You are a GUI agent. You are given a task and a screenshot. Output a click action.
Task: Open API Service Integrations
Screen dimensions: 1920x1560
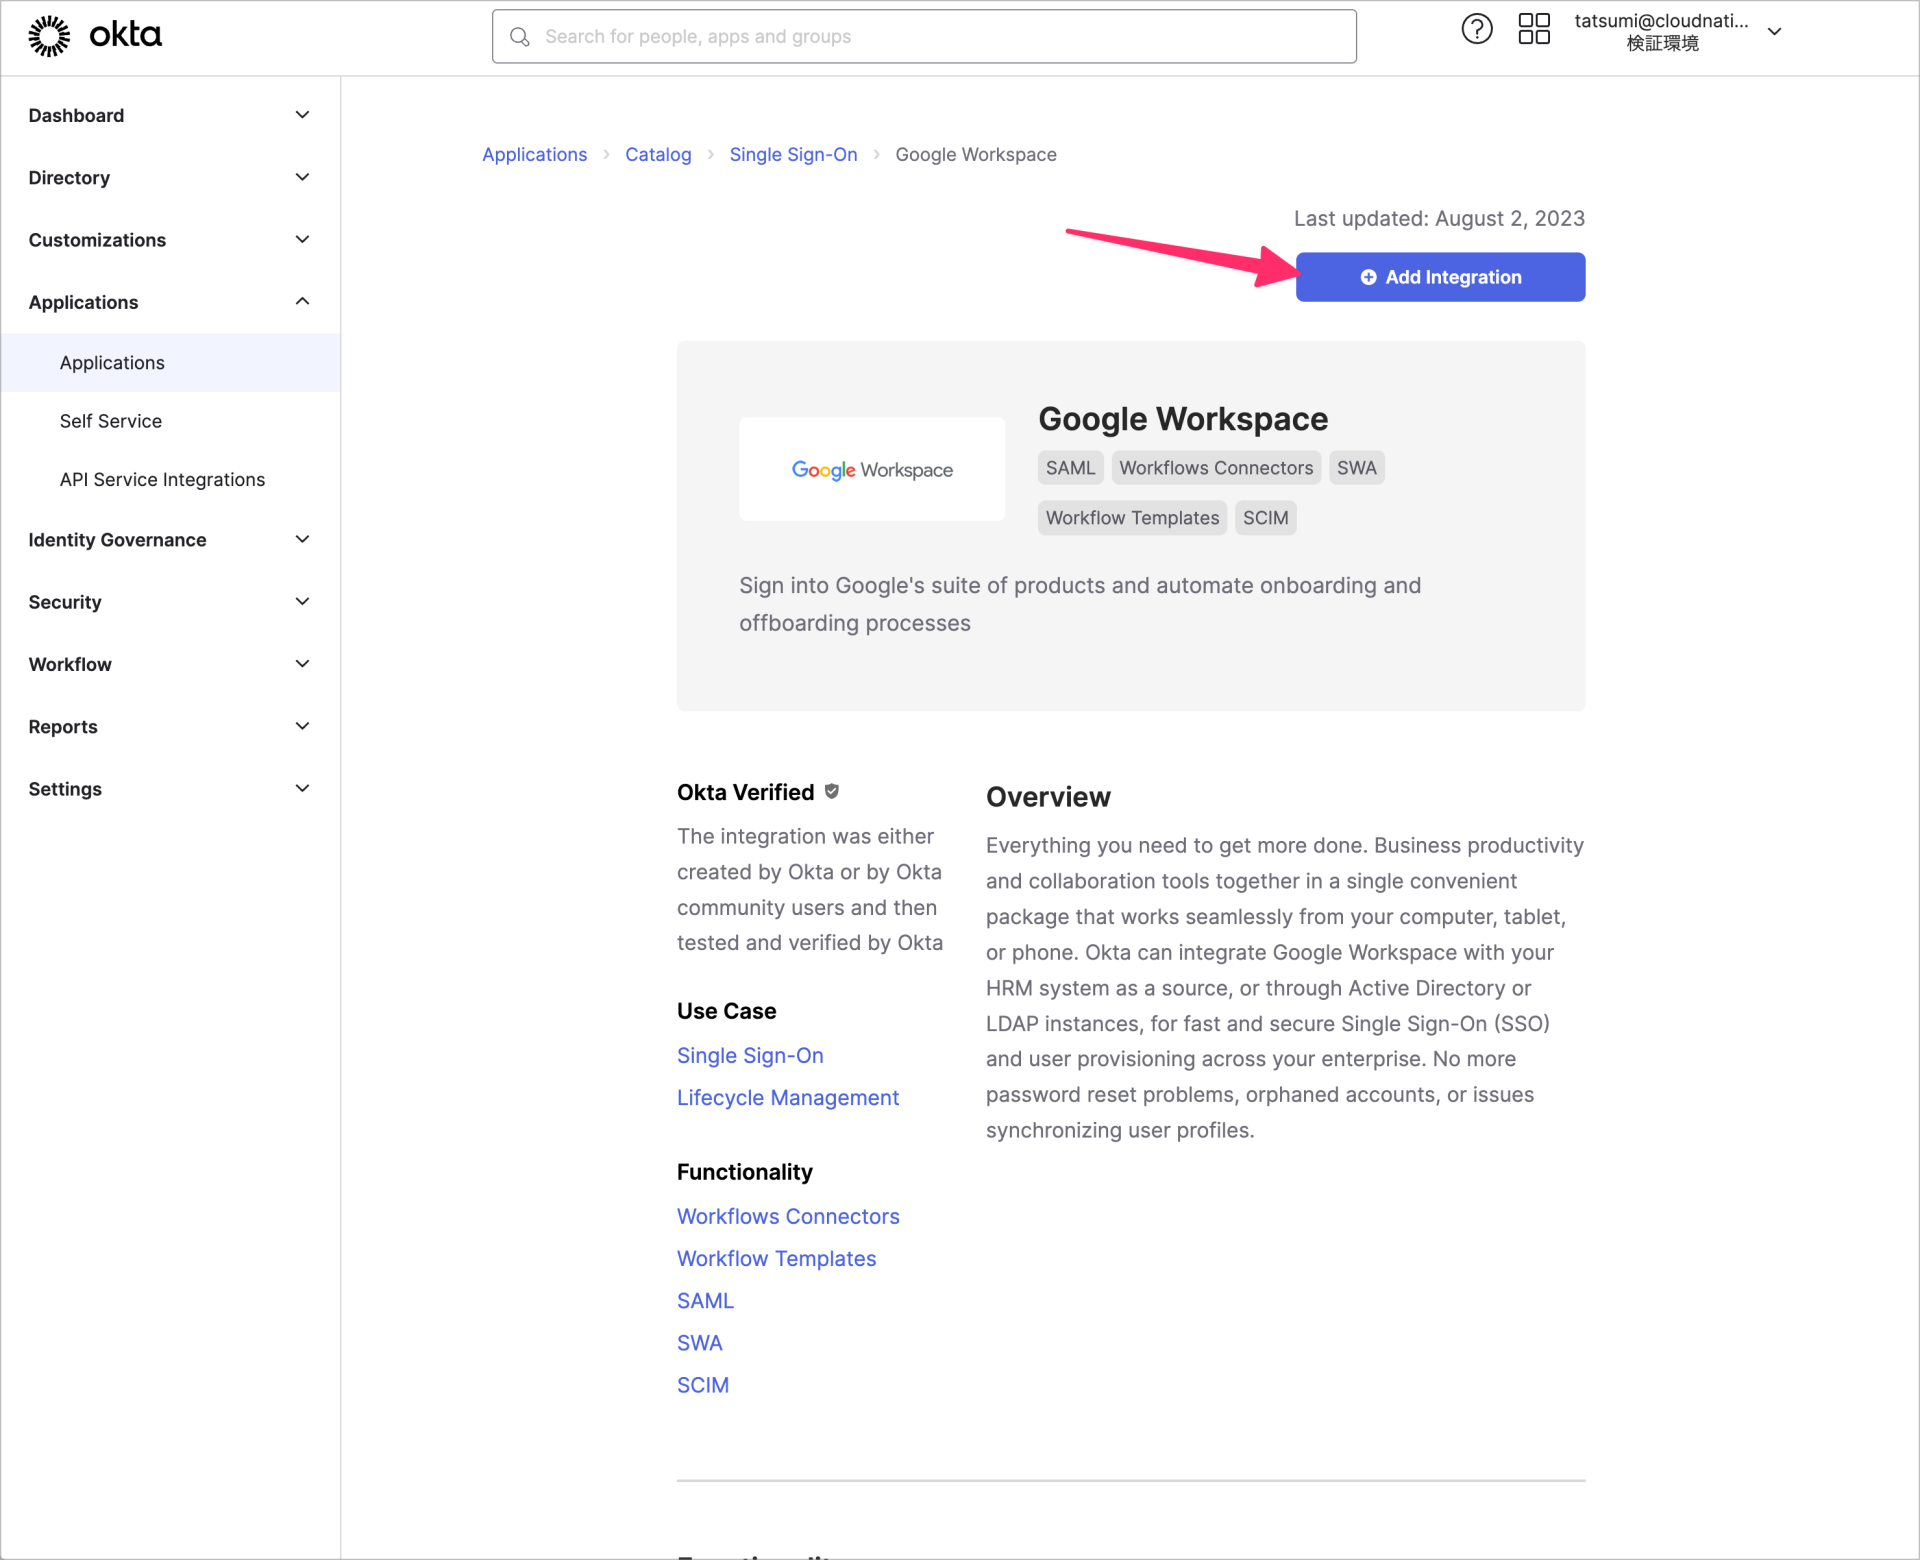point(161,479)
